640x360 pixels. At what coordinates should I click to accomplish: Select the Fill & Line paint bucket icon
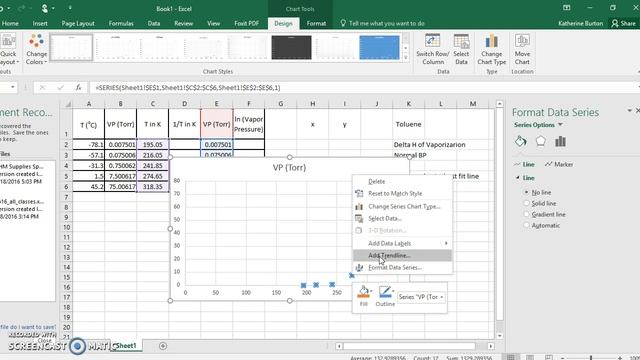pyautogui.click(x=520, y=142)
